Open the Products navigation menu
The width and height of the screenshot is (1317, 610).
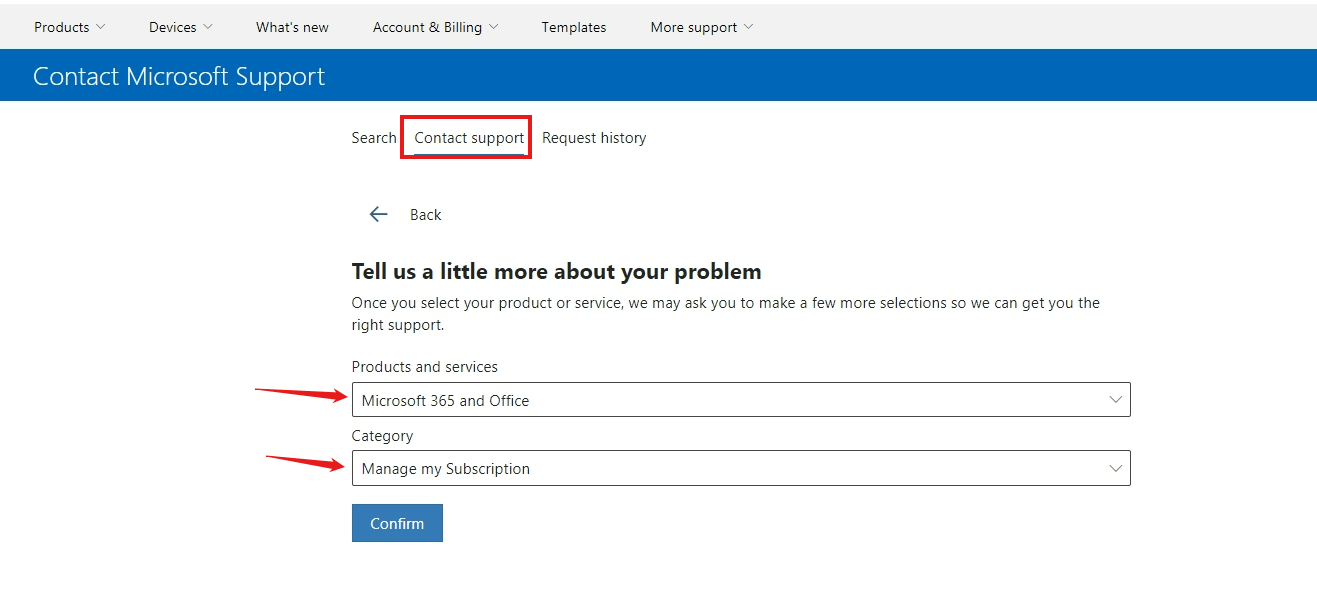point(62,27)
